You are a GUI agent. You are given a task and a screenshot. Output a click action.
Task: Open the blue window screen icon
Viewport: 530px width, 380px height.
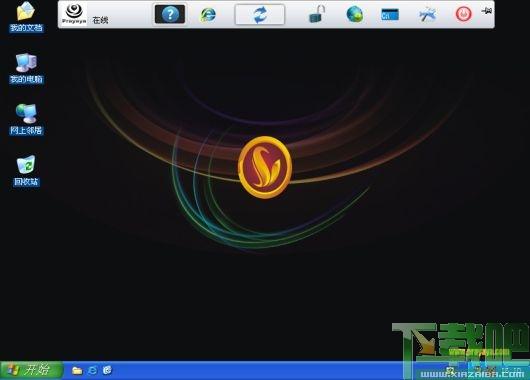pos(390,15)
